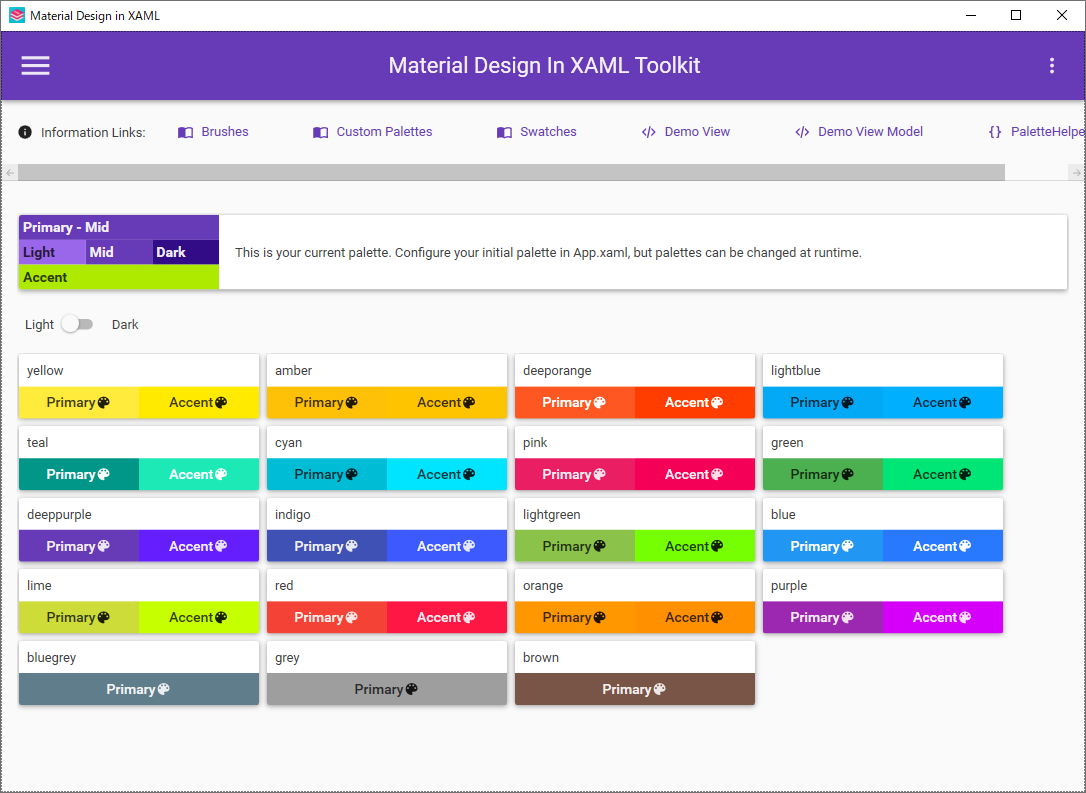The height and width of the screenshot is (793, 1086).
Task: Set red as Accent color
Action: click(x=447, y=617)
